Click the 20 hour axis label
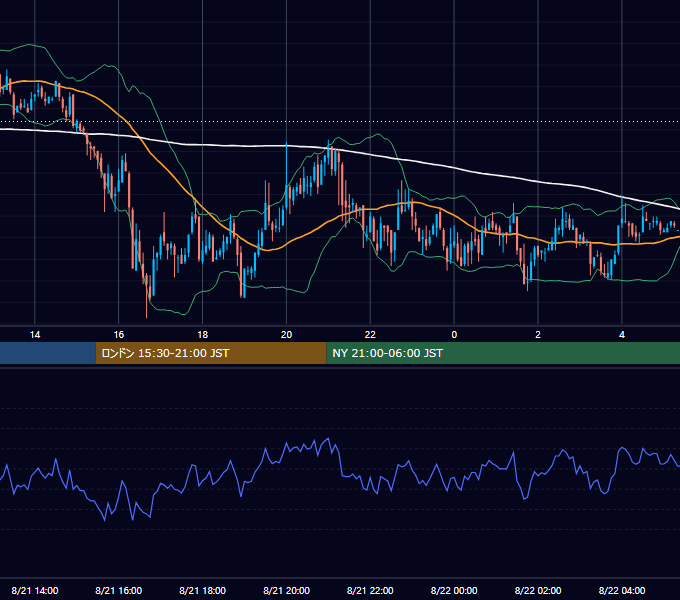The width and height of the screenshot is (680, 600). point(286,335)
